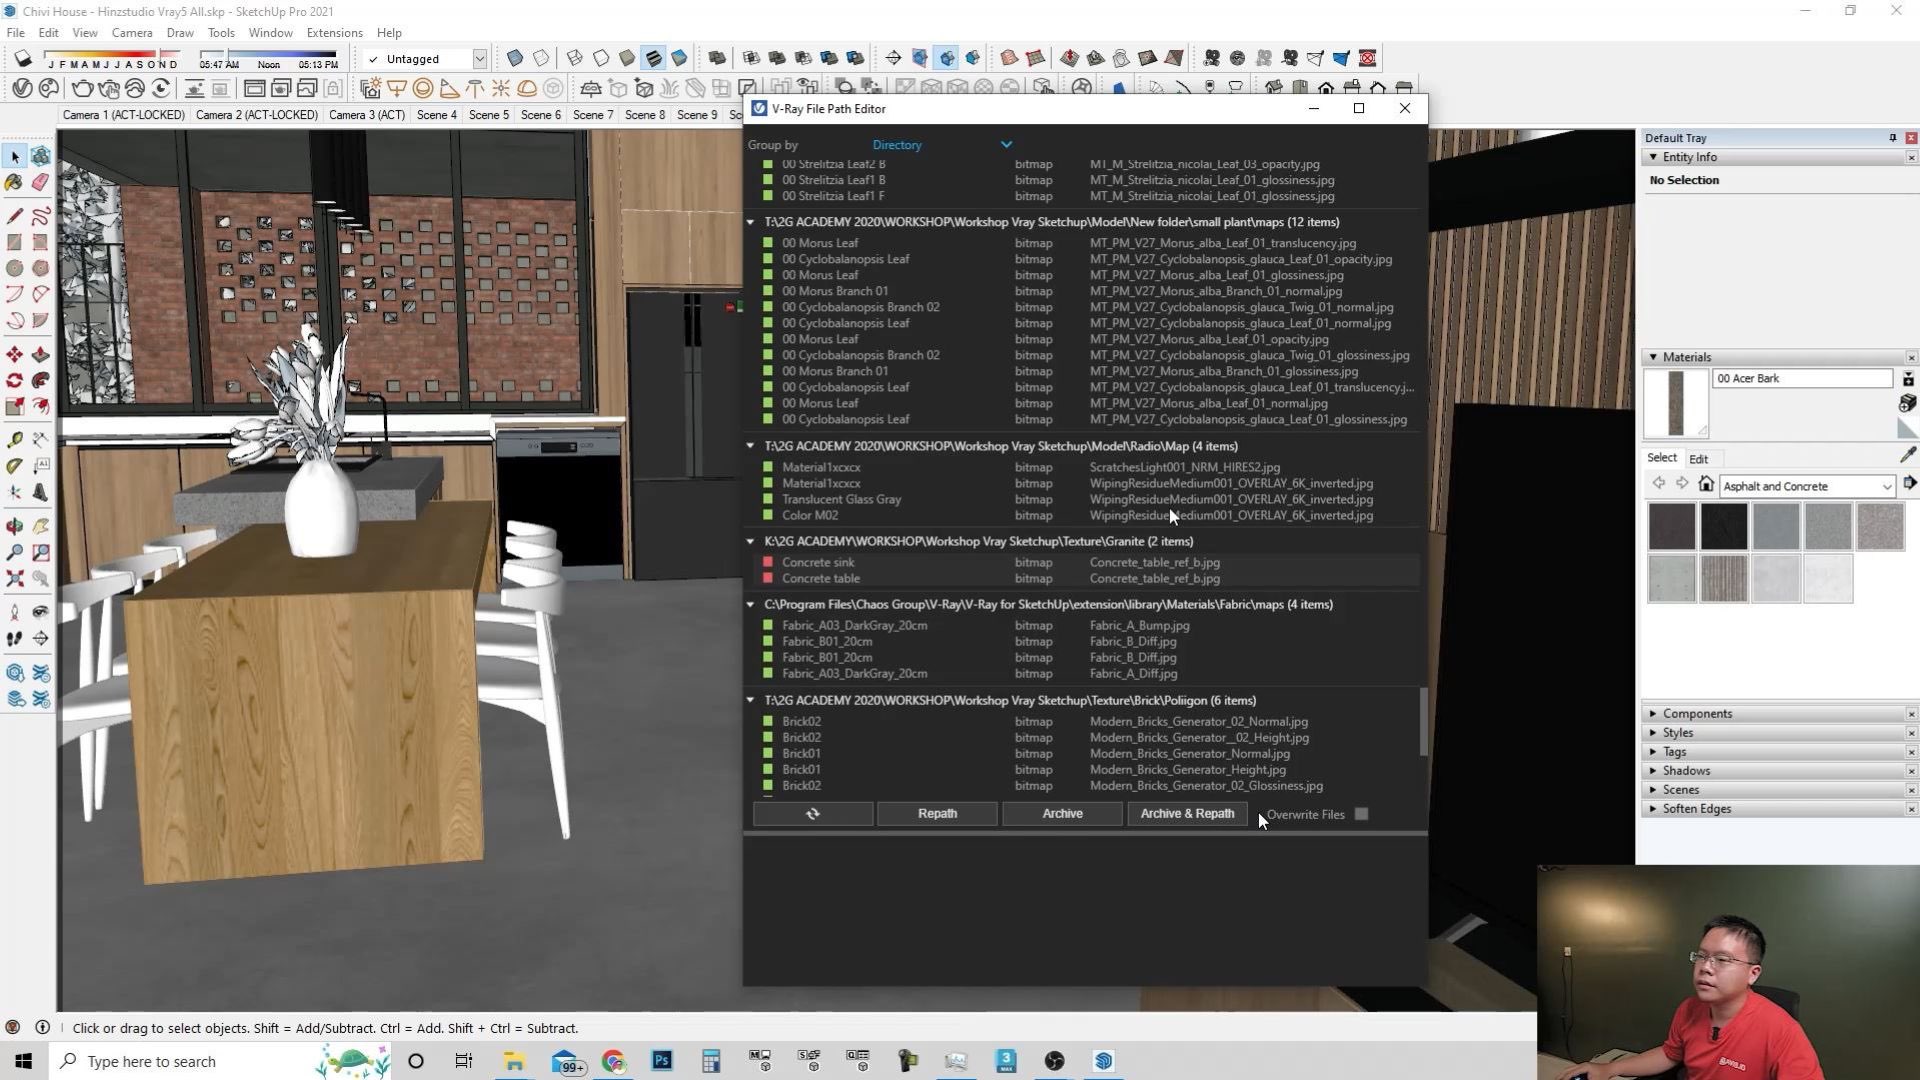Viewport: 1920px width, 1080px height.
Task: Enable shaded with textures style
Action: point(653,58)
